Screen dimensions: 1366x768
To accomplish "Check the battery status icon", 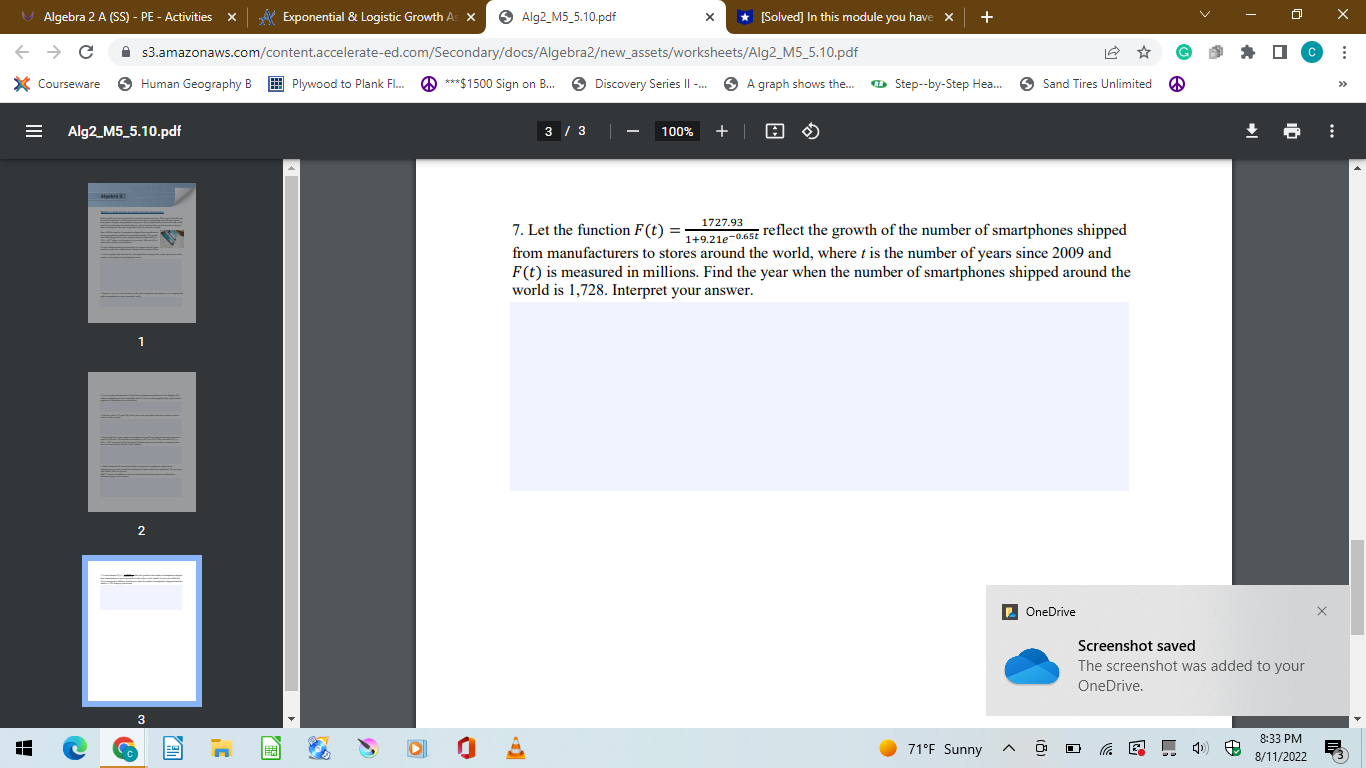I will tap(1073, 749).
